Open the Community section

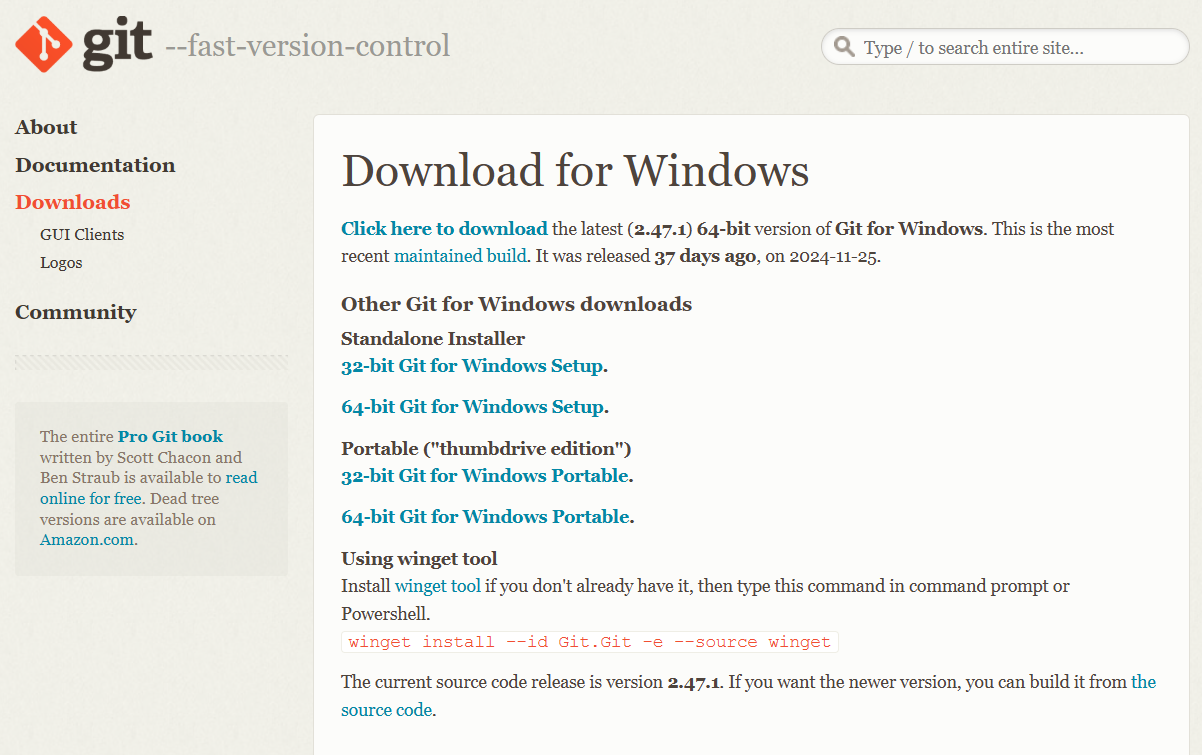(x=76, y=312)
